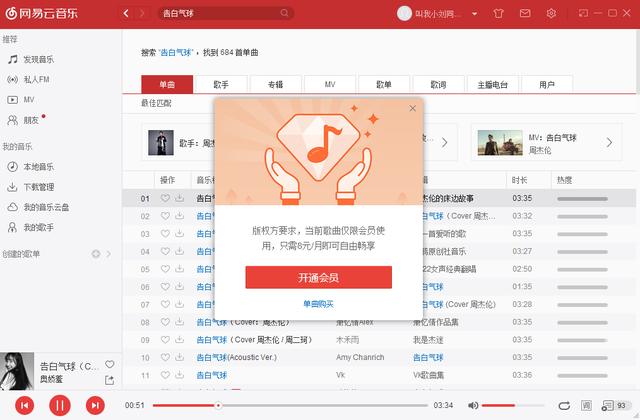Click the 时长 column header
The image size is (640, 420).
520,180
